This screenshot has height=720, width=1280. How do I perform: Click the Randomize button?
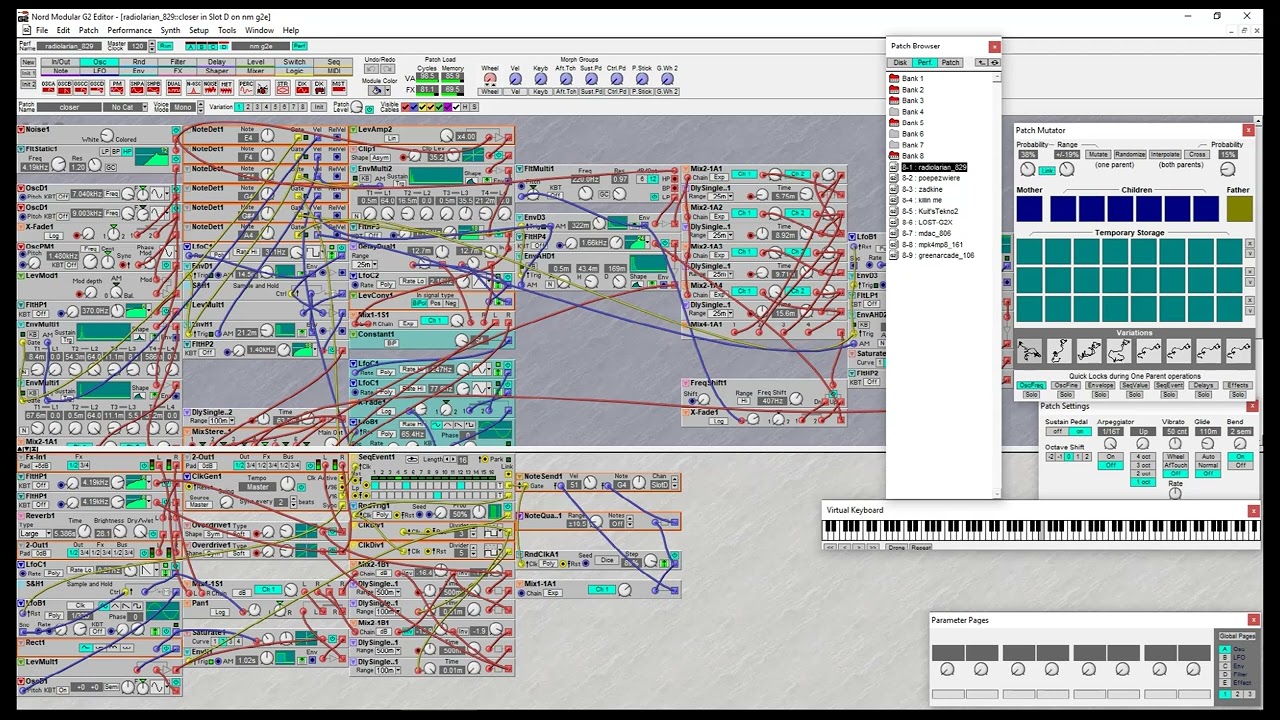(x=1130, y=154)
